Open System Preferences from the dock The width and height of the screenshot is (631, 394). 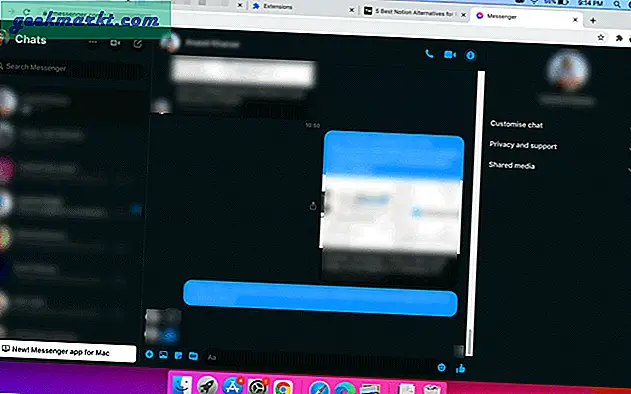click(258, 386)
